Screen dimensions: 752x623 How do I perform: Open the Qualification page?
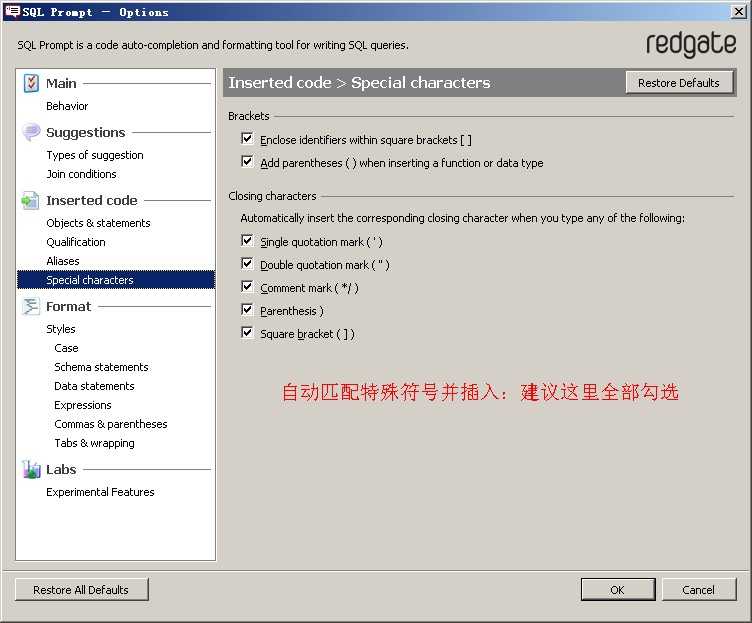click(76, 242)
